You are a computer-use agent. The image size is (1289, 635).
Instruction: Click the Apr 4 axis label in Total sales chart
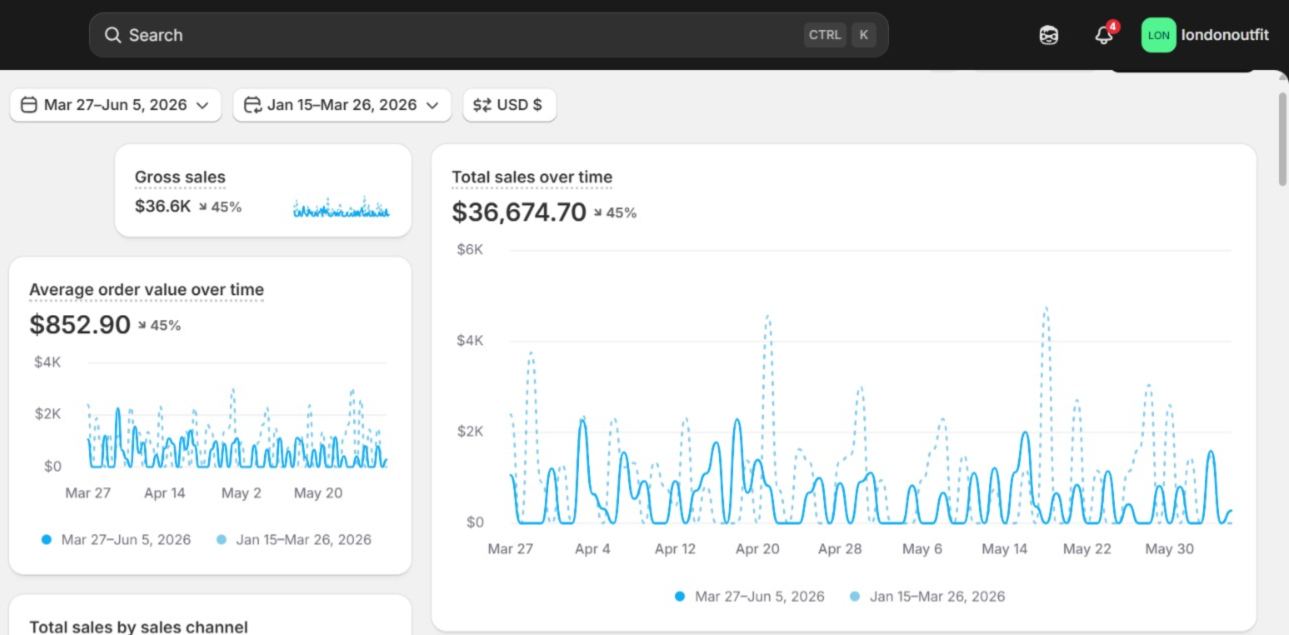pos(593,549)
